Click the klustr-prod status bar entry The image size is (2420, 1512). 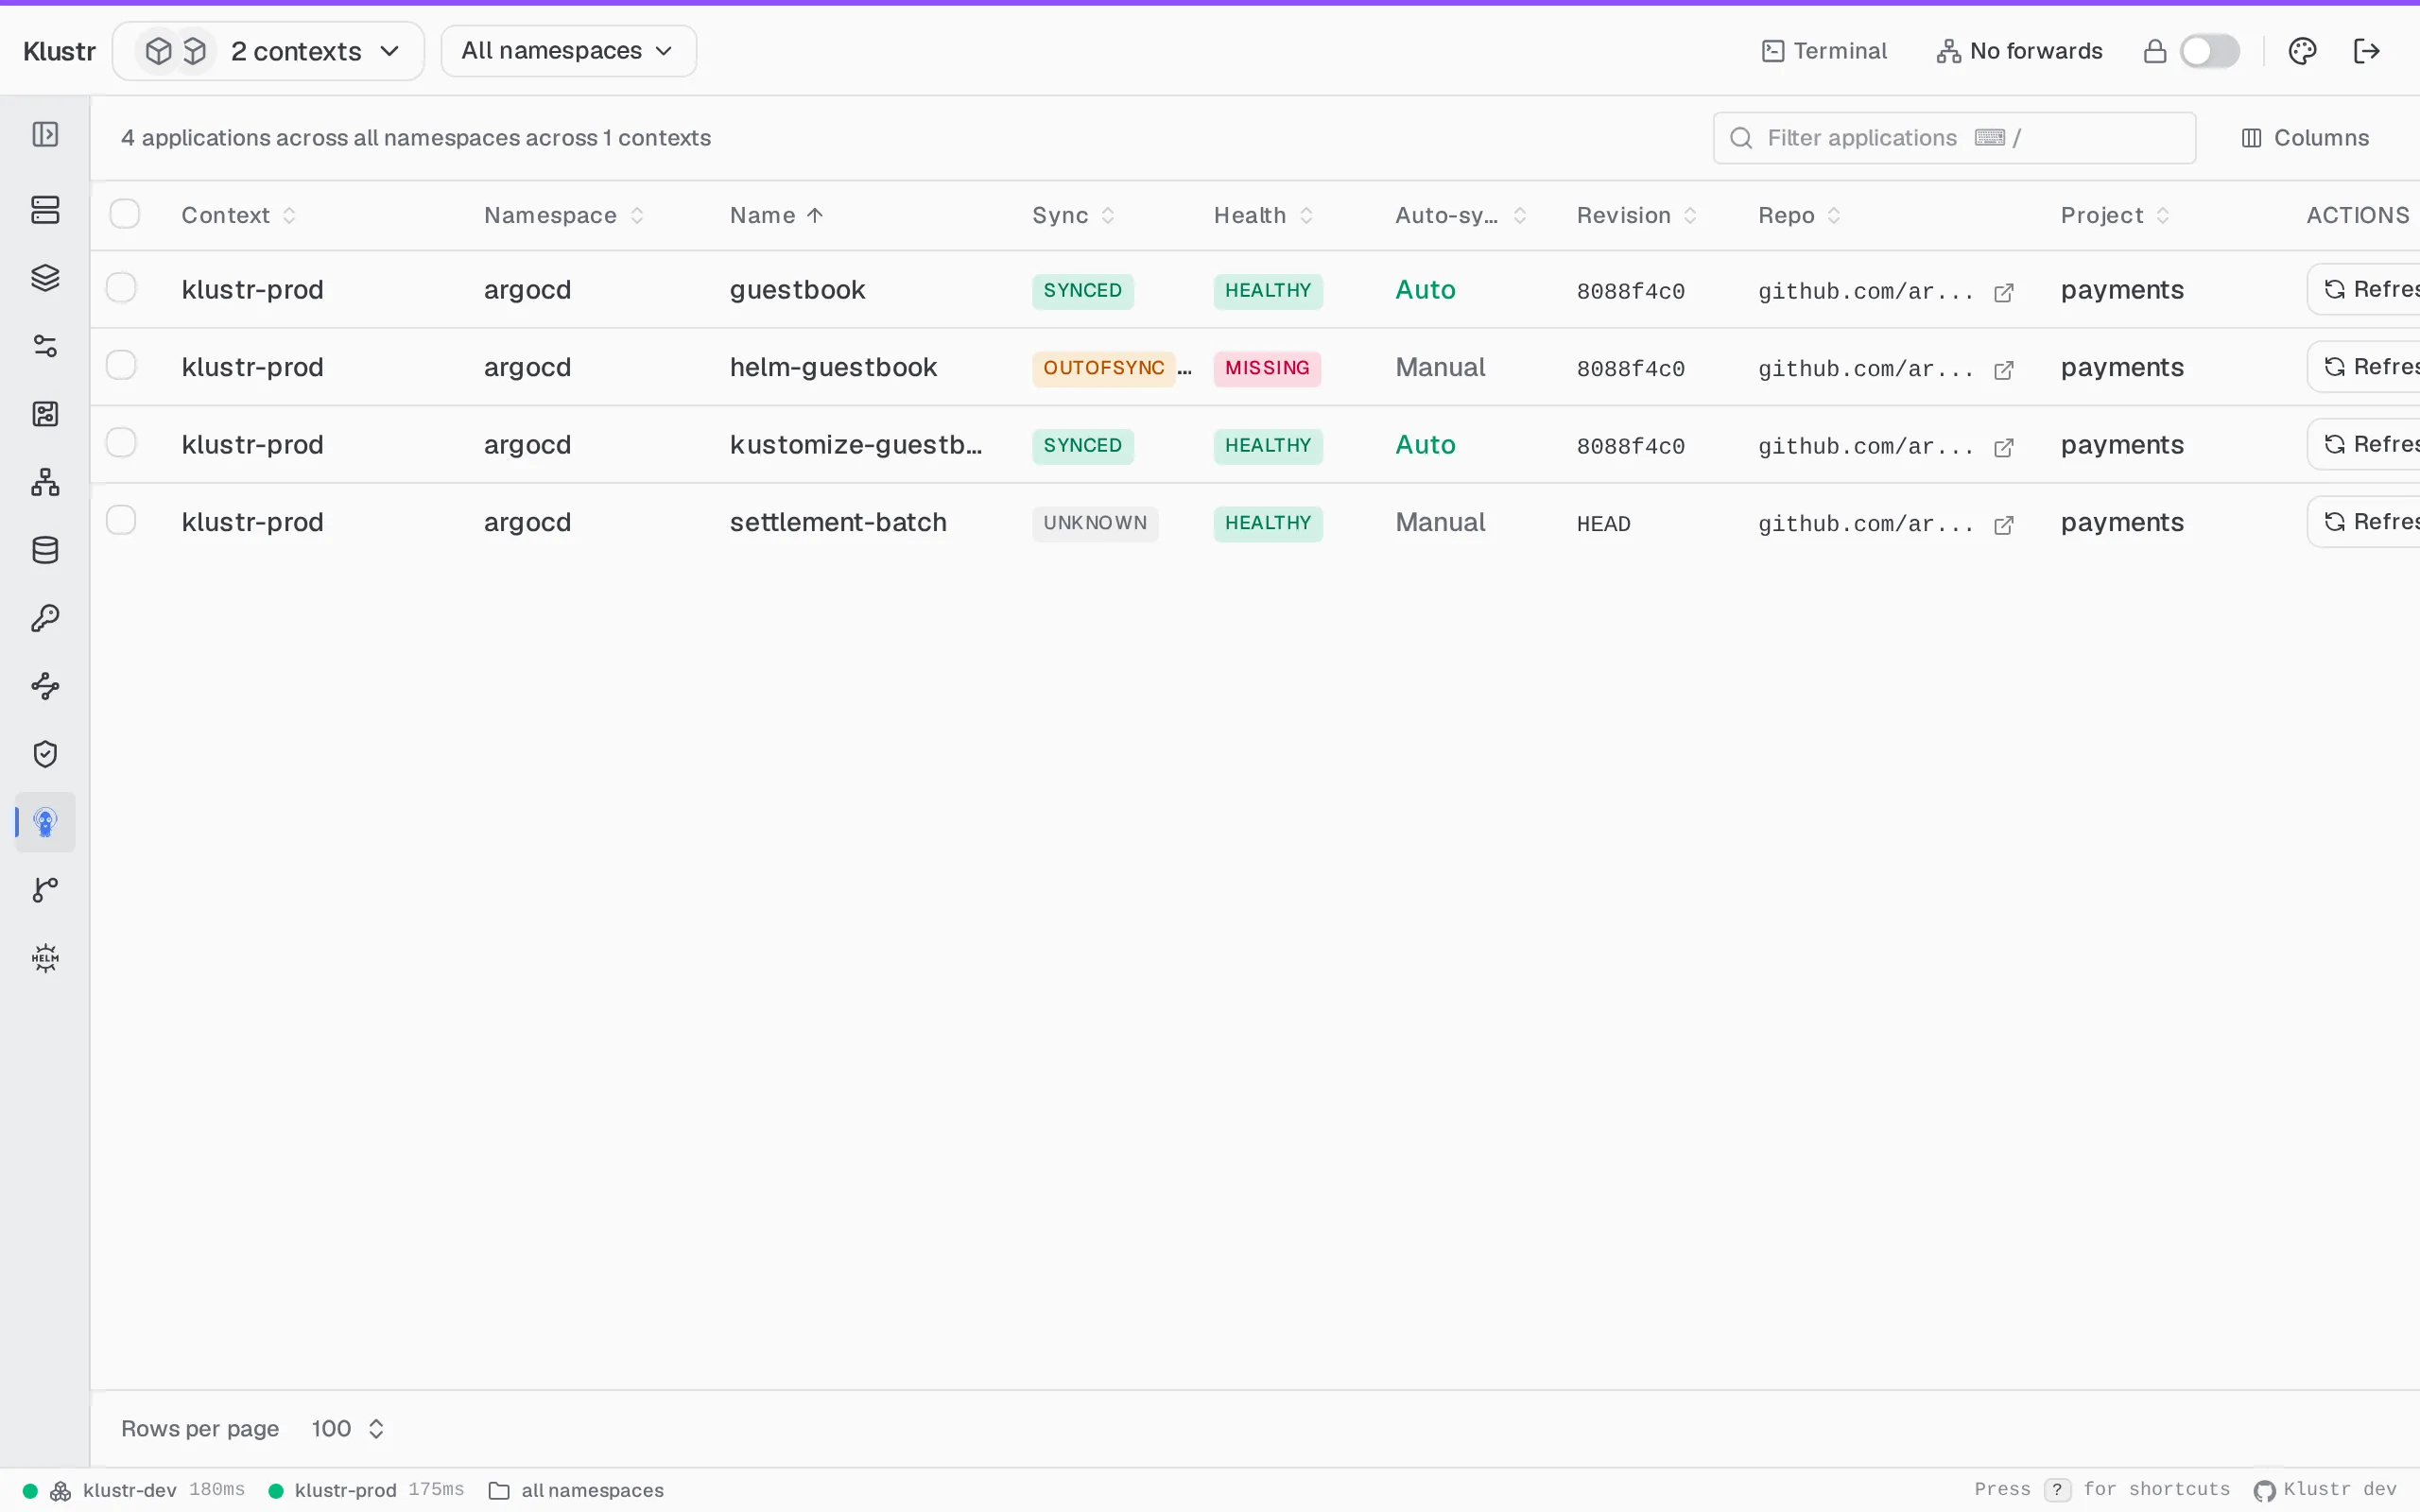click(366, 1490)
